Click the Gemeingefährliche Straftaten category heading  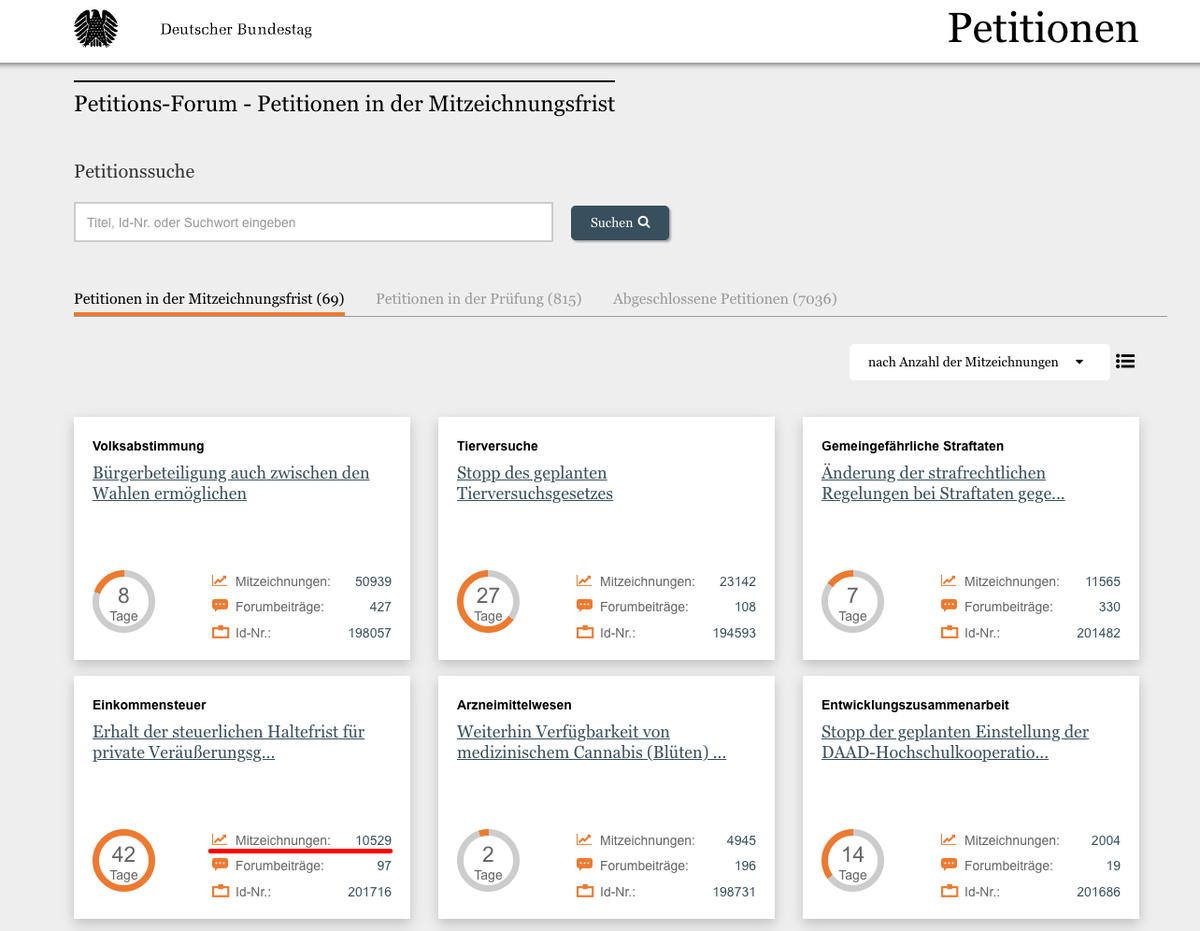pos(913,446)
